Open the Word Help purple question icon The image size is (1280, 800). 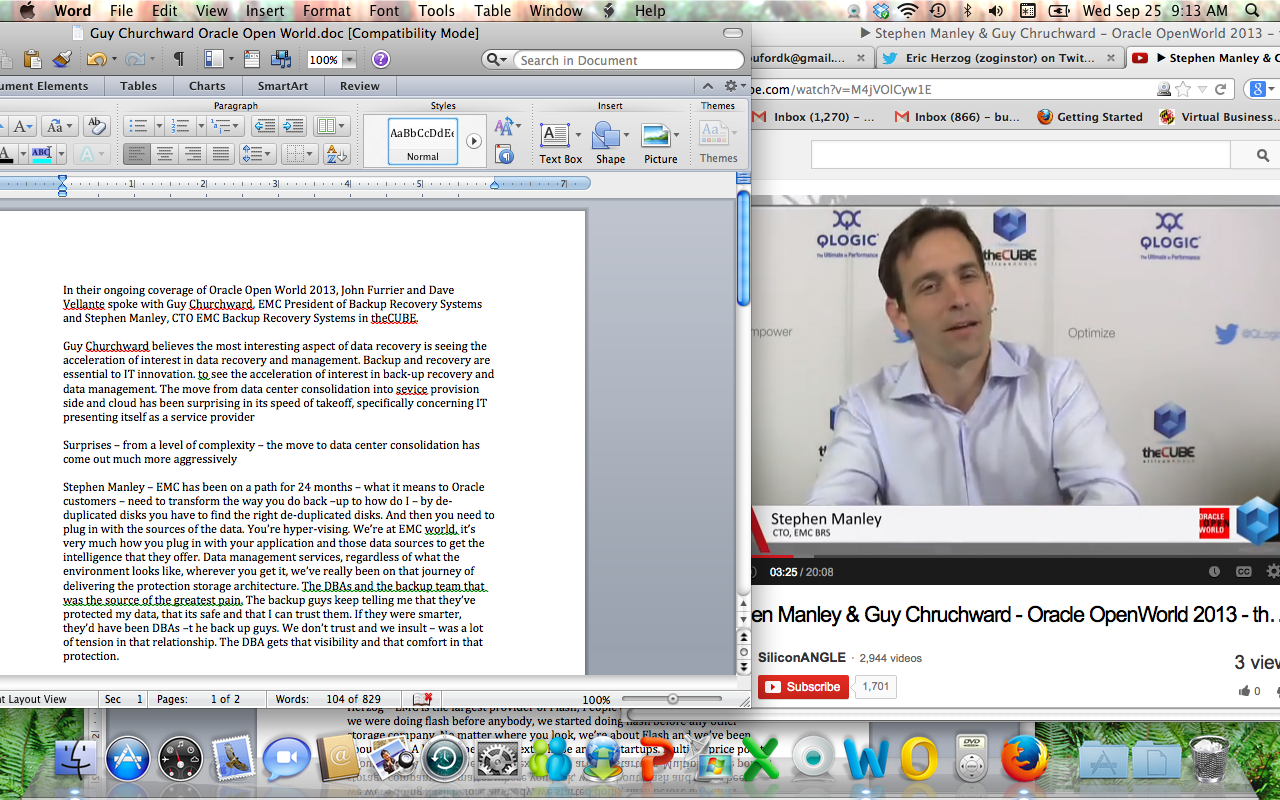click(x=381, y=60)
